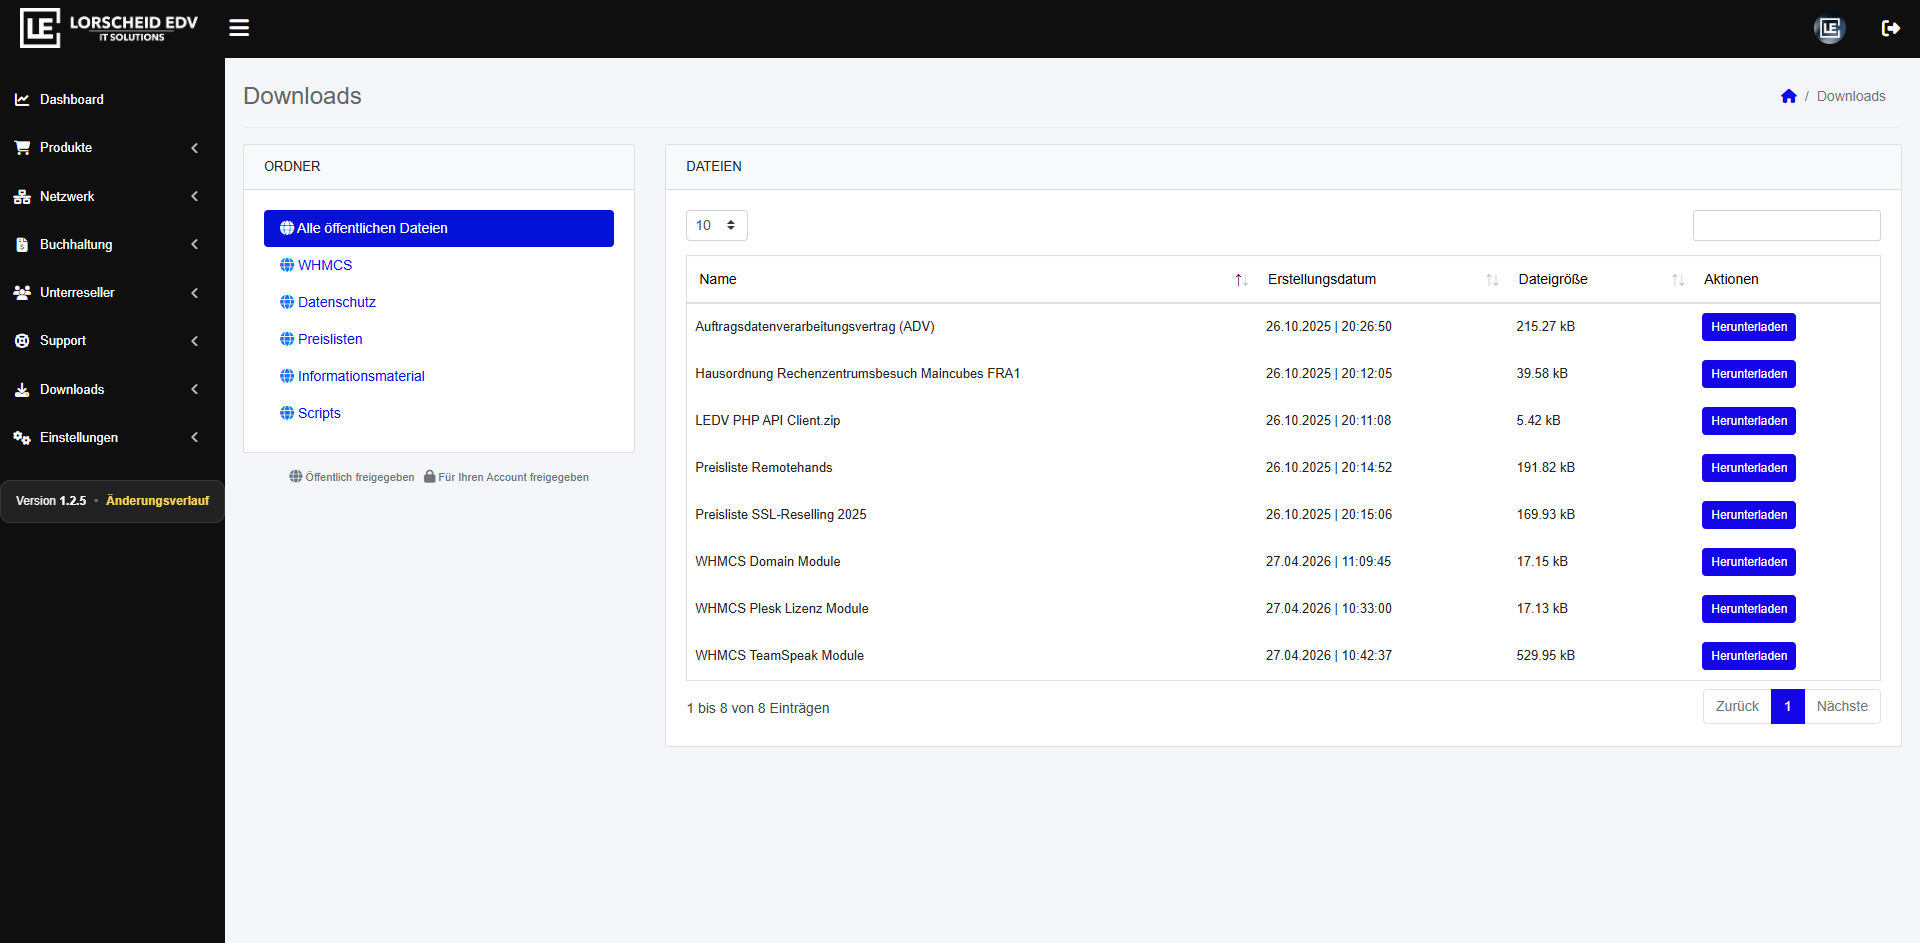Viewport: 1920px width, 943px height.
Task: Open the entries-per-page dropdown showing 10
Action: coord(717,226)
